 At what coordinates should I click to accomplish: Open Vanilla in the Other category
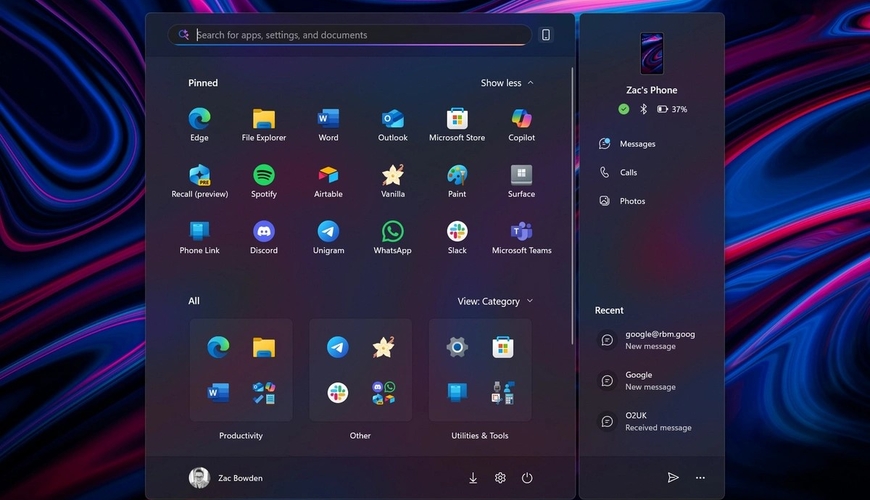pos(383,347)
